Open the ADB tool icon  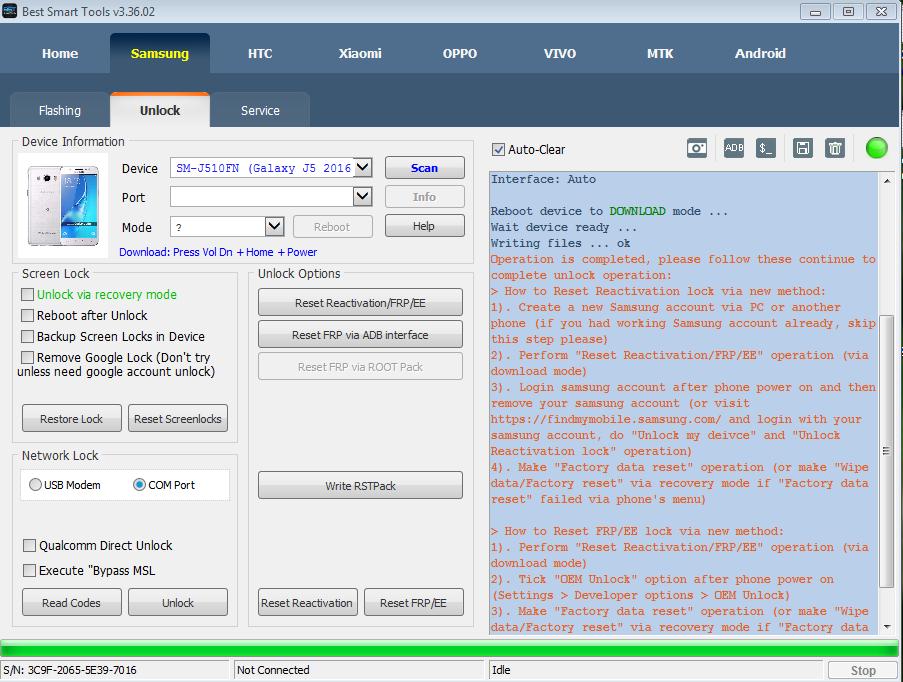[x=733, y=148]
